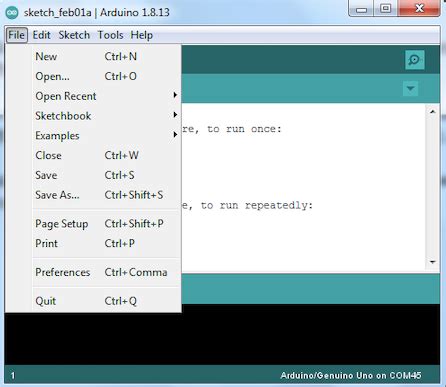Click the 'to run repeatedly:' comment text

257,206
